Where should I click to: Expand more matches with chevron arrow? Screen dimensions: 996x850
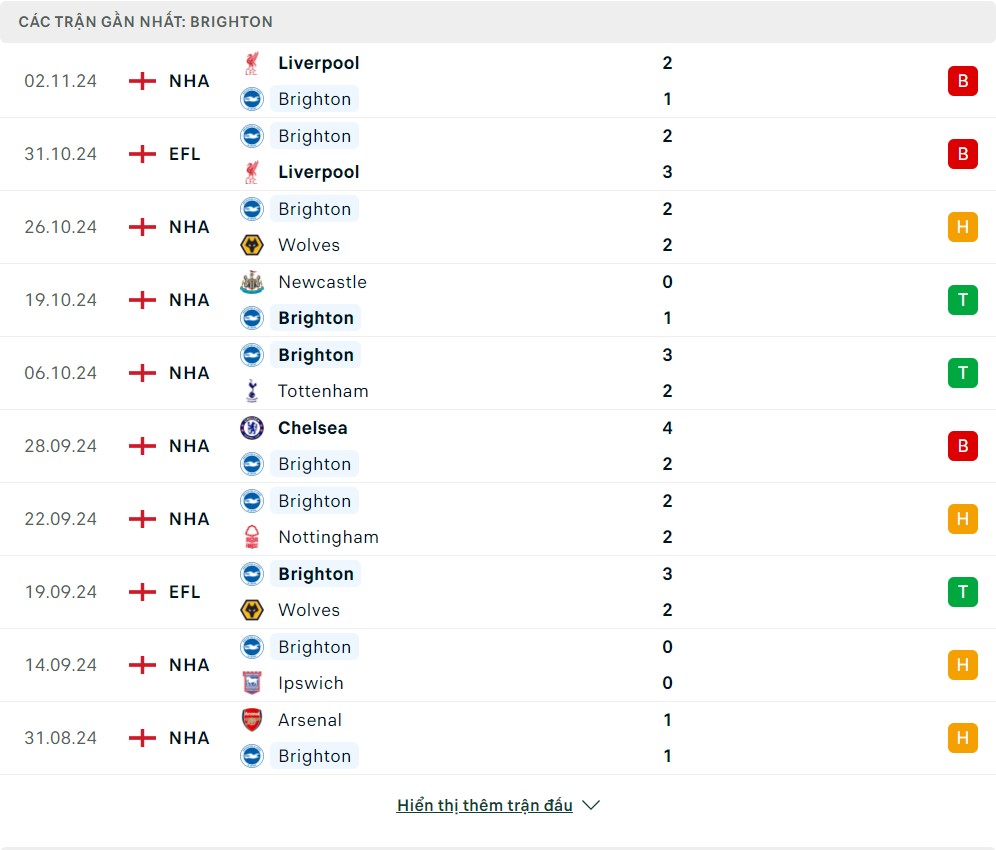[591, 806]
